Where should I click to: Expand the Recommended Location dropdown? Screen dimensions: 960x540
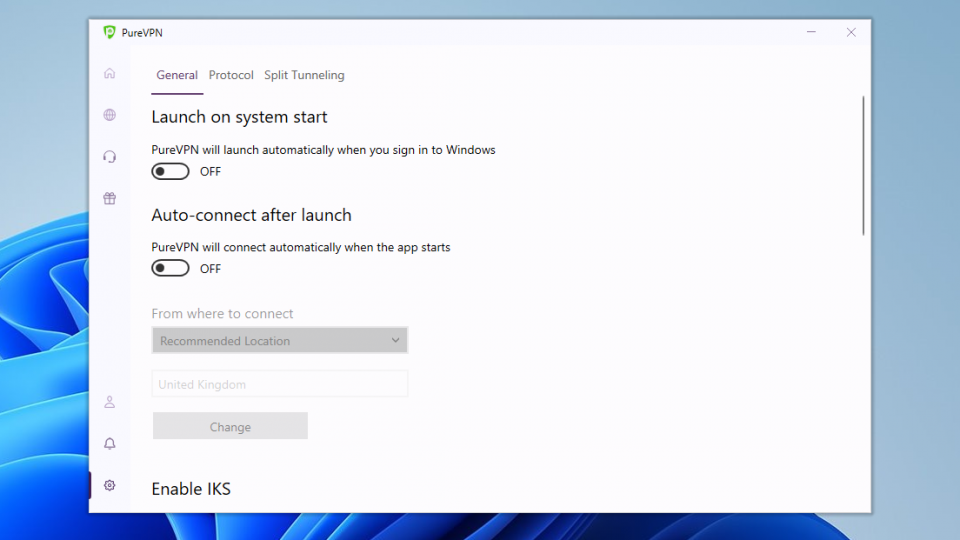(x=280, y=340)
